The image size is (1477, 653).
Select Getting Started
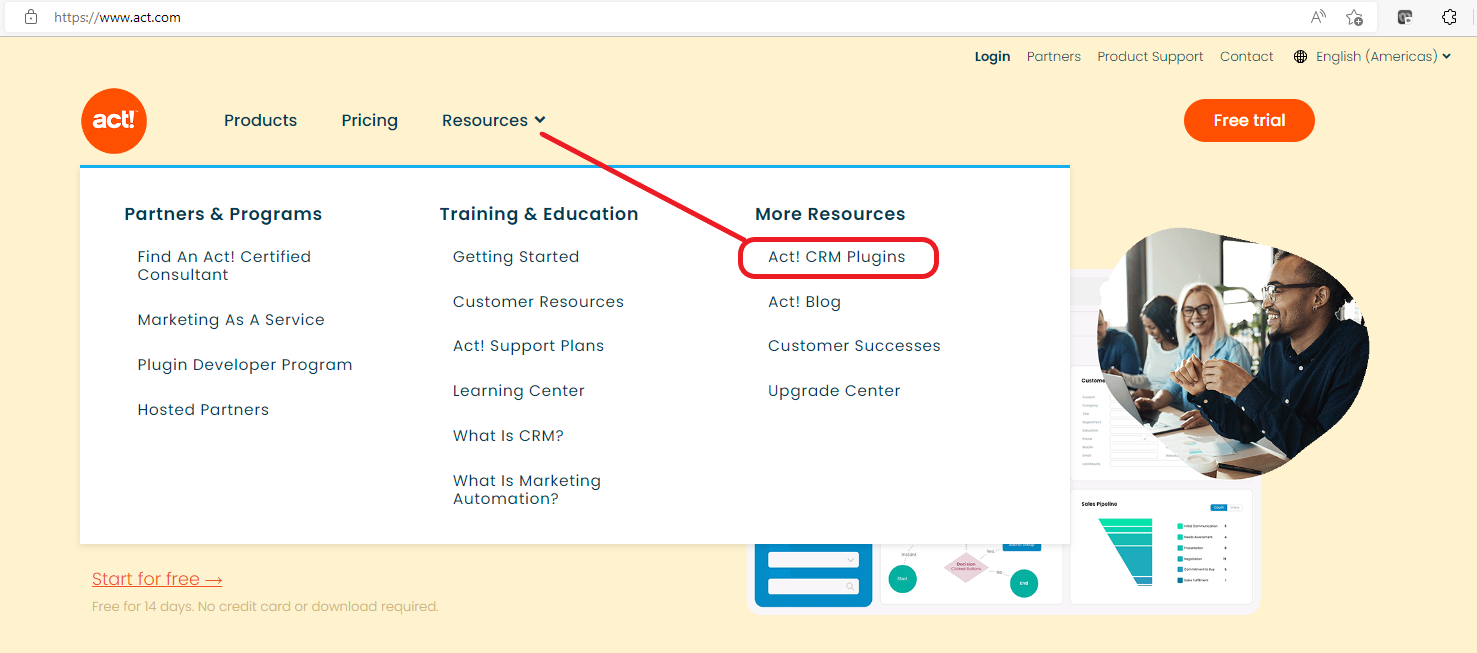click(x=516, y=257)
